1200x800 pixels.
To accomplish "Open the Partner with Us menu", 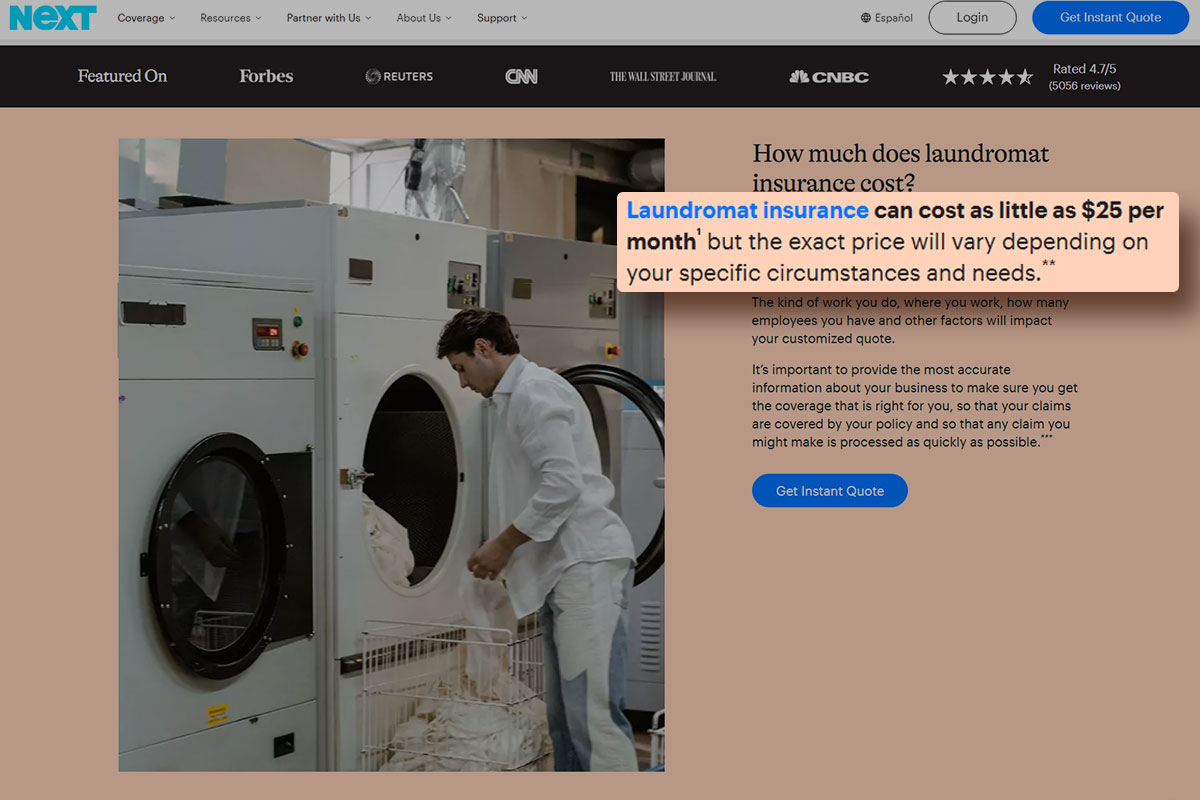I will pos(329,17).
